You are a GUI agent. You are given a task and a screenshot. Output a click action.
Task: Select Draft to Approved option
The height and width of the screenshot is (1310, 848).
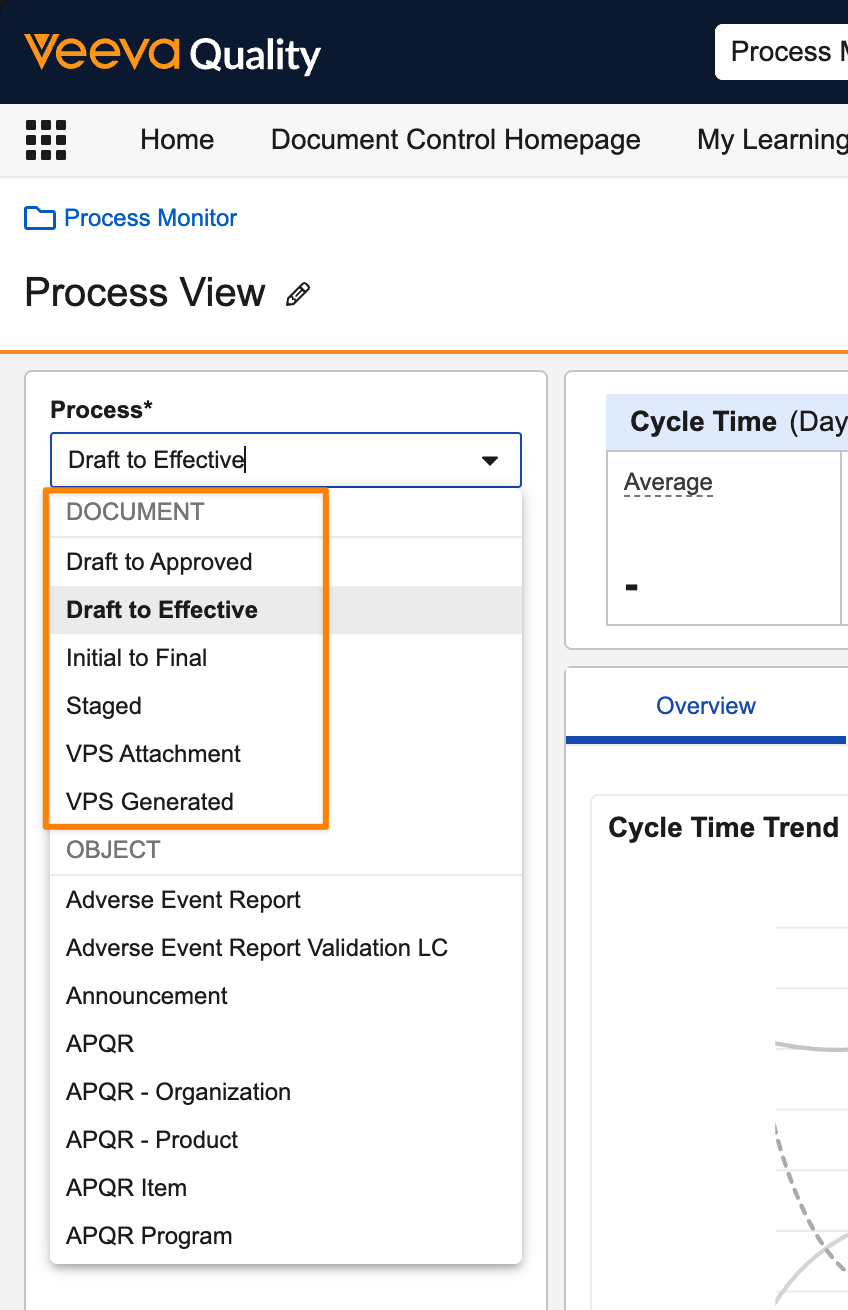159,562
